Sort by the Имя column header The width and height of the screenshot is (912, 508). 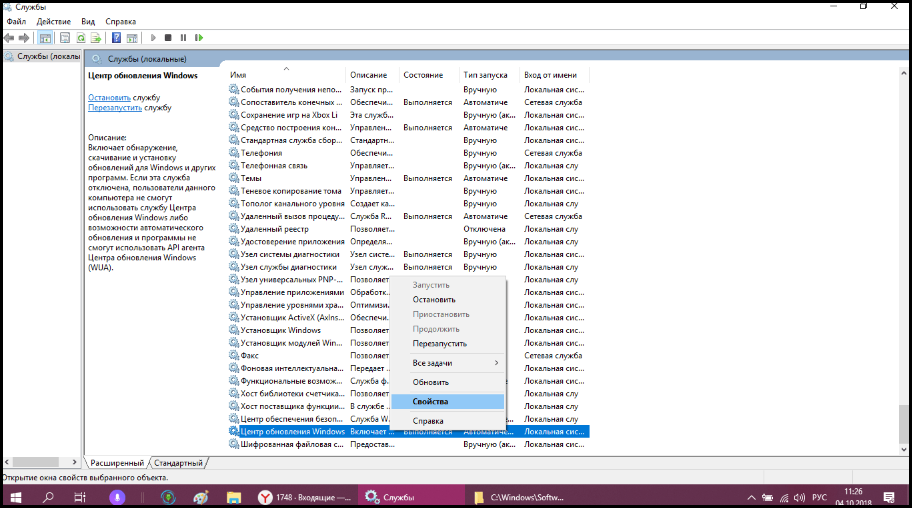click(285, 75)
